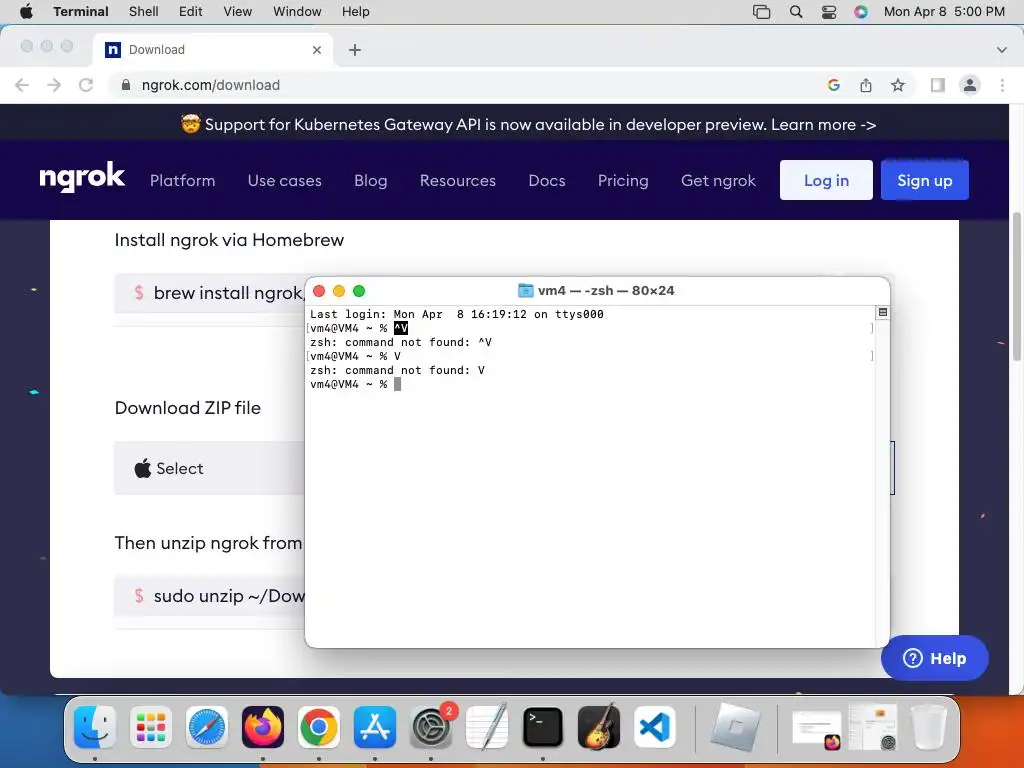Open the Window menu
Screen dimensions: 1024x768
(297, 12)
